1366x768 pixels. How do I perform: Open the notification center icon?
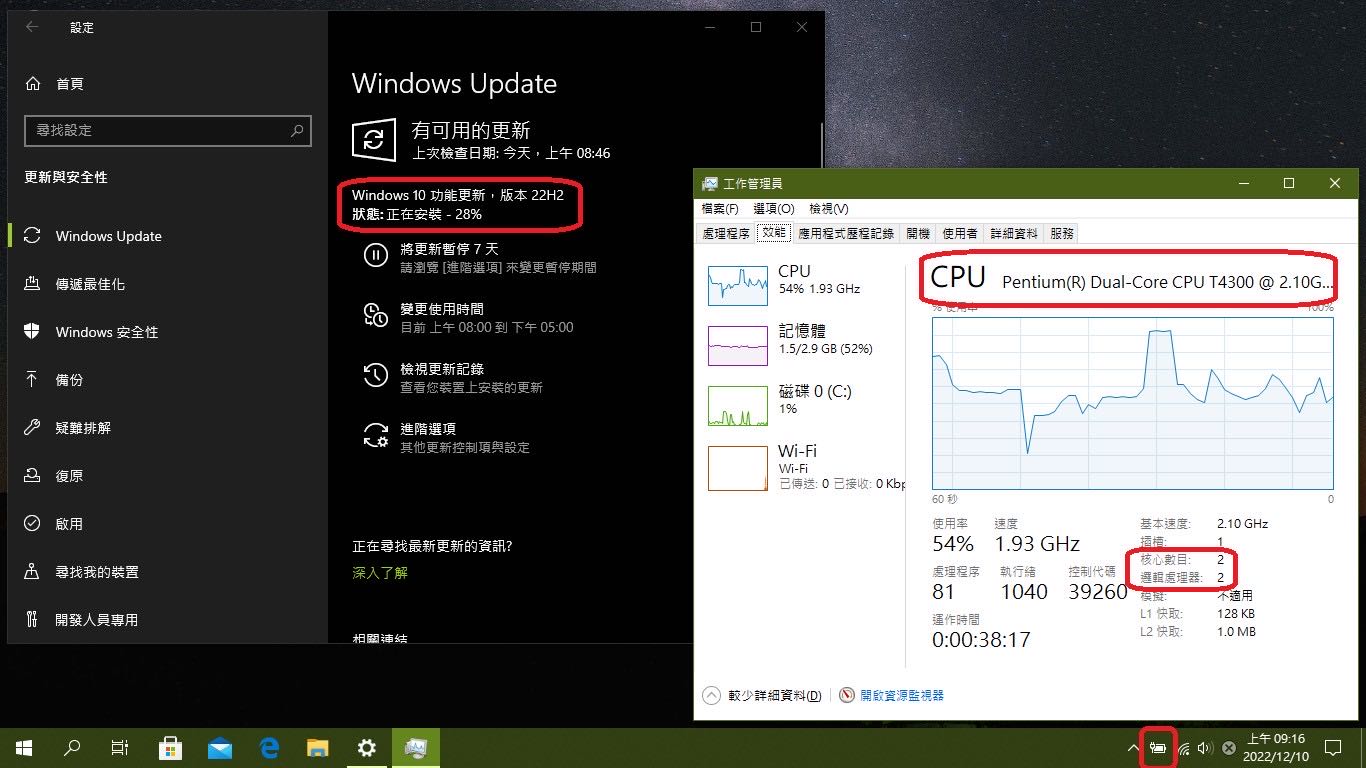coord(1332,747)
